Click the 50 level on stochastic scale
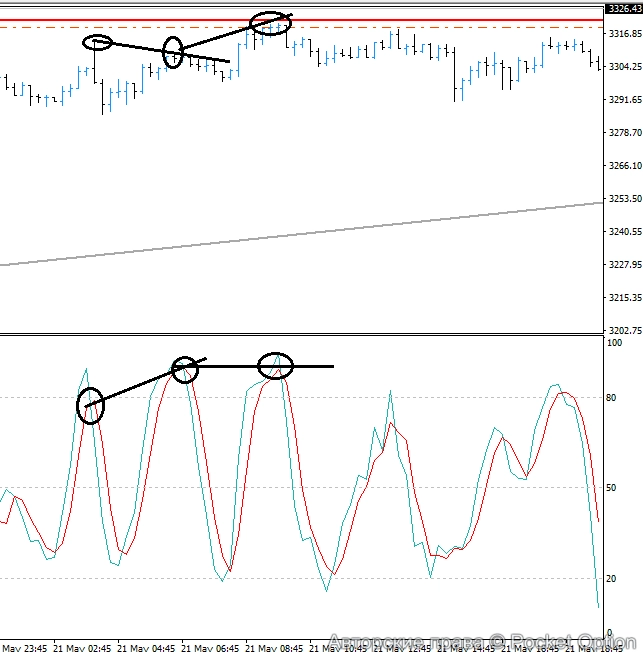This screenshot has width=643, height=652. pos(614,488)
